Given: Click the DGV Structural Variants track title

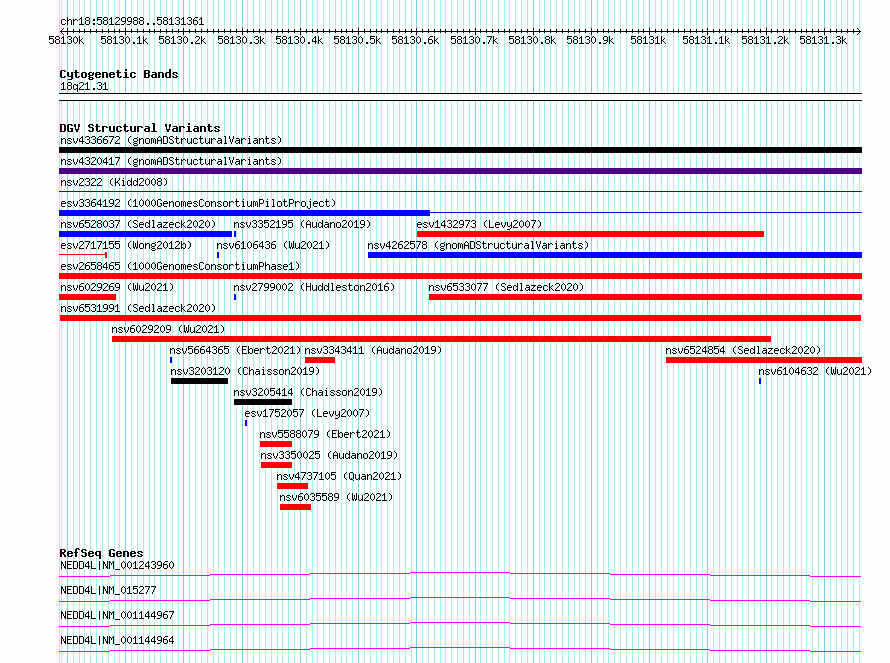Looking at the screenshot, I should (140, 128).
